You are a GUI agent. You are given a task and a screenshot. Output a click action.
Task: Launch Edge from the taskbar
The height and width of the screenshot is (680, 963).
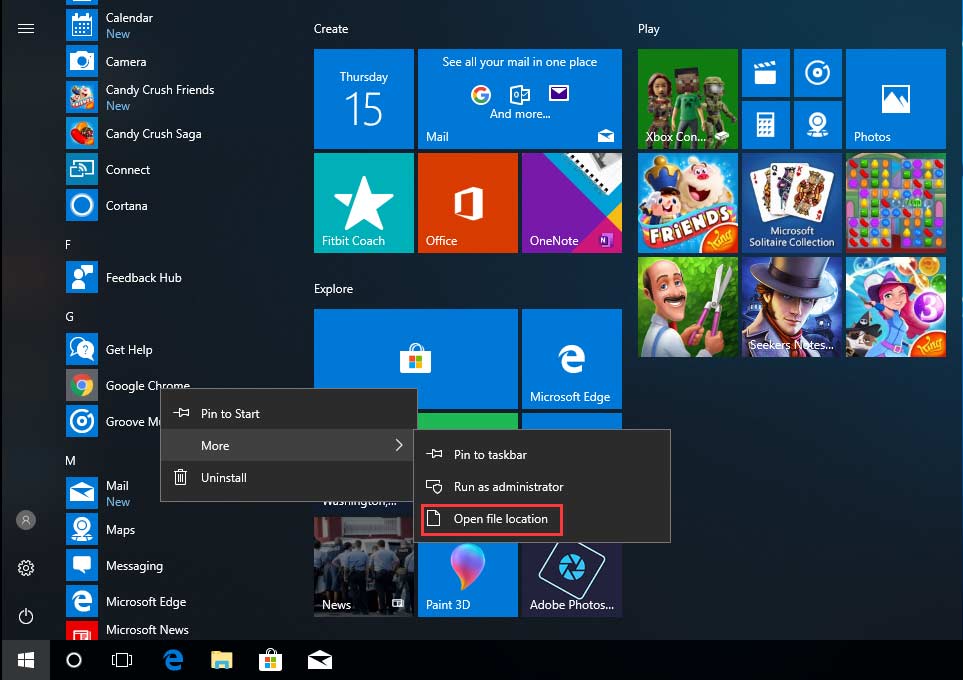[x=173, y=660]
